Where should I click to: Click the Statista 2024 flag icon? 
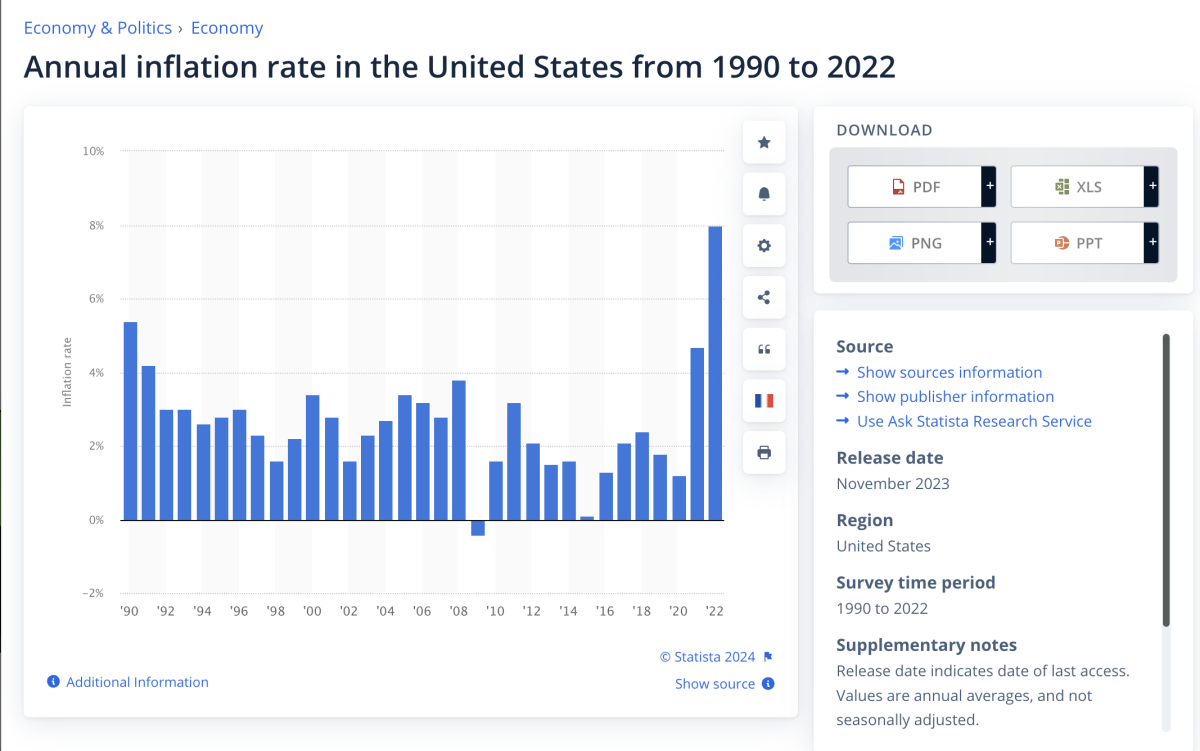pyautogui.click(x=768, y=657)
